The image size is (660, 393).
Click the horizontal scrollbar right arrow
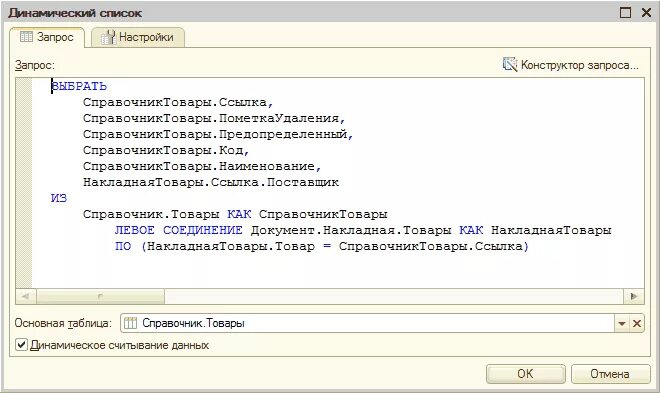point(633,296)
